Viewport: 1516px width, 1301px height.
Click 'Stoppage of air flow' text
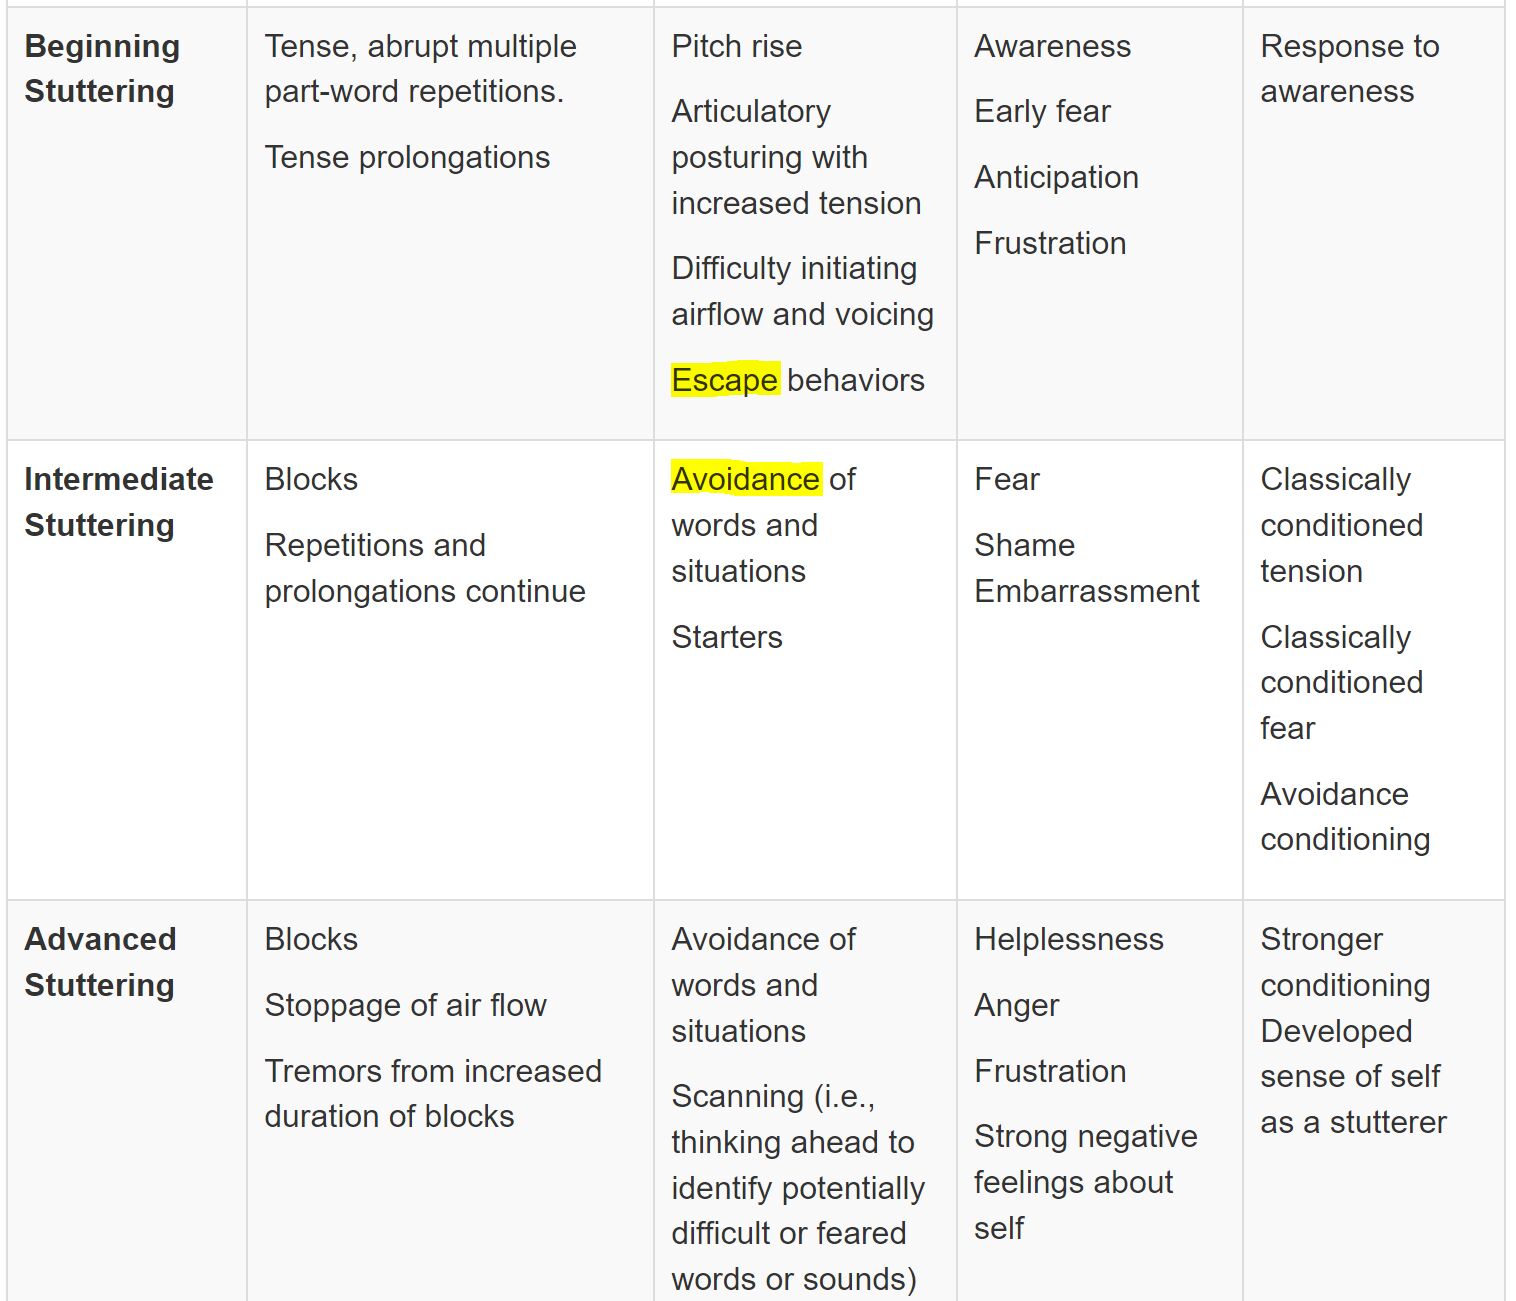click(x=405, y=1005)
